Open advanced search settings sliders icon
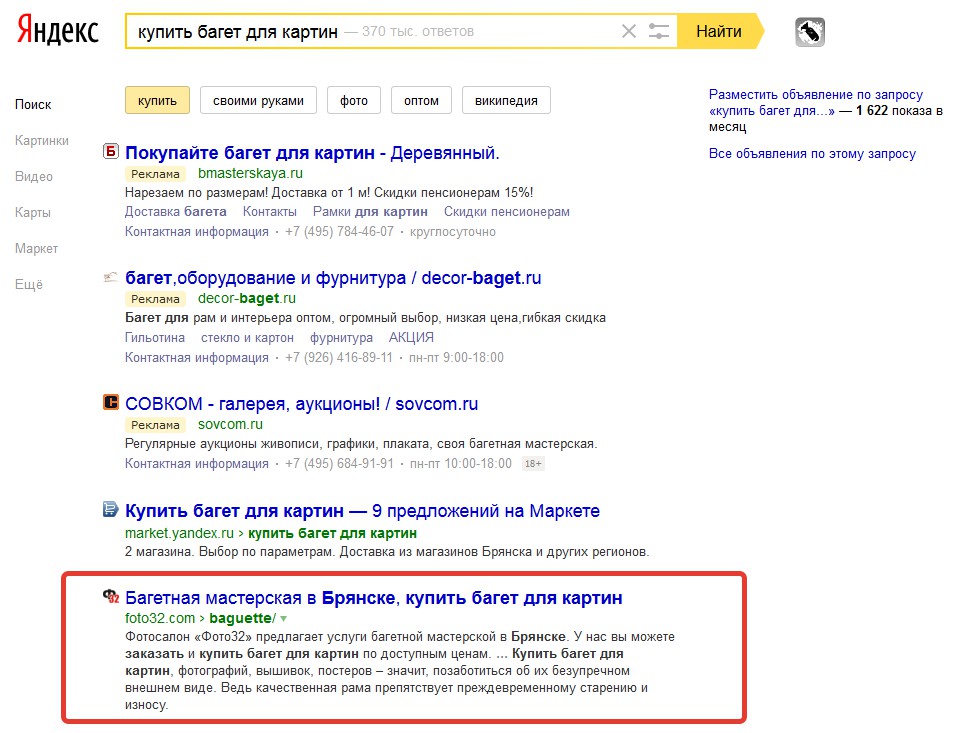This screenshot has height=733, width=977. click(x=659, y=31)
